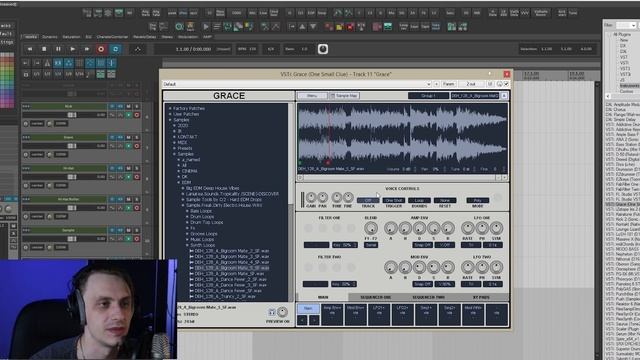640x360 pixels.
Task: Open the RESET None dropdown
Action: pyautogui.click(x=445, y=200)
